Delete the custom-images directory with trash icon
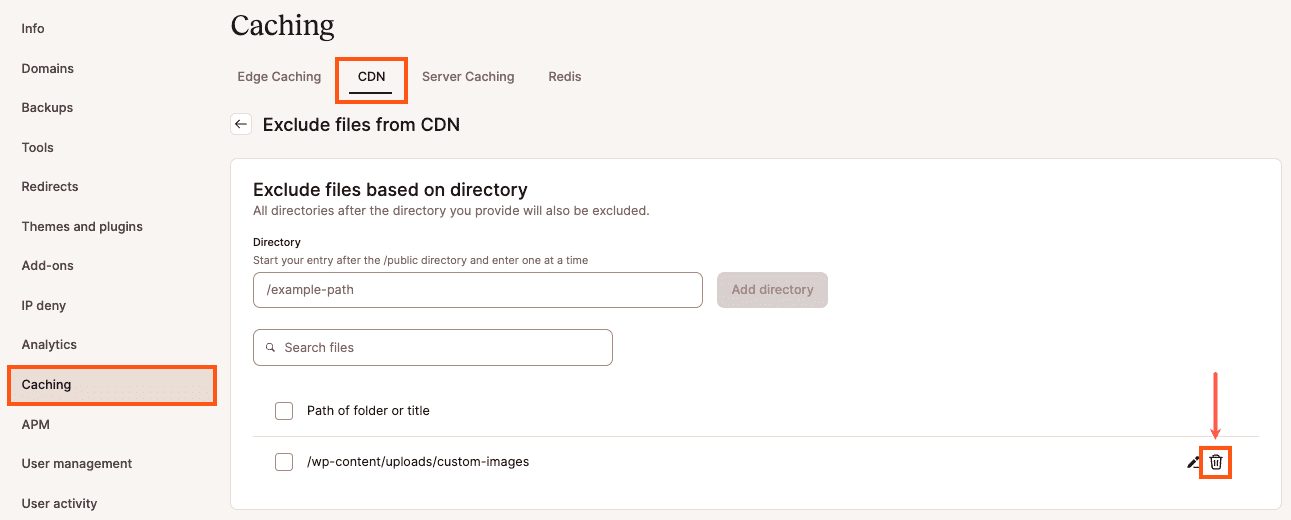Viewport: 1291px width, 520px height. [1216, 462]
